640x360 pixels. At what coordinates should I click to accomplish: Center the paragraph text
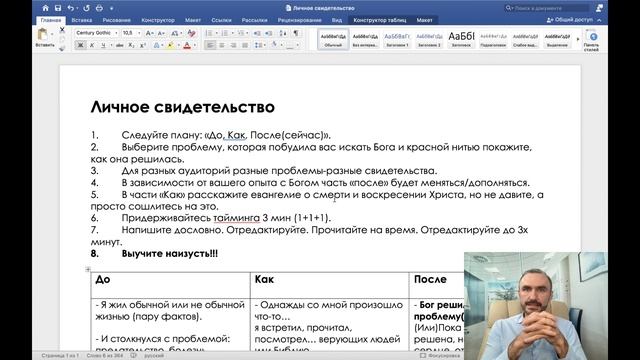point(222,45)
